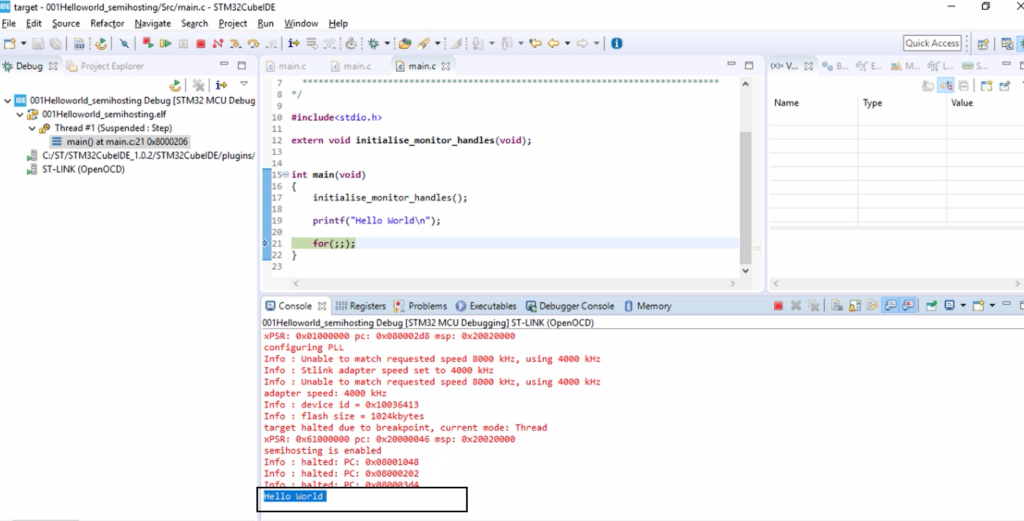Click the Disconnect icon in toolbar

click(217, 43)
